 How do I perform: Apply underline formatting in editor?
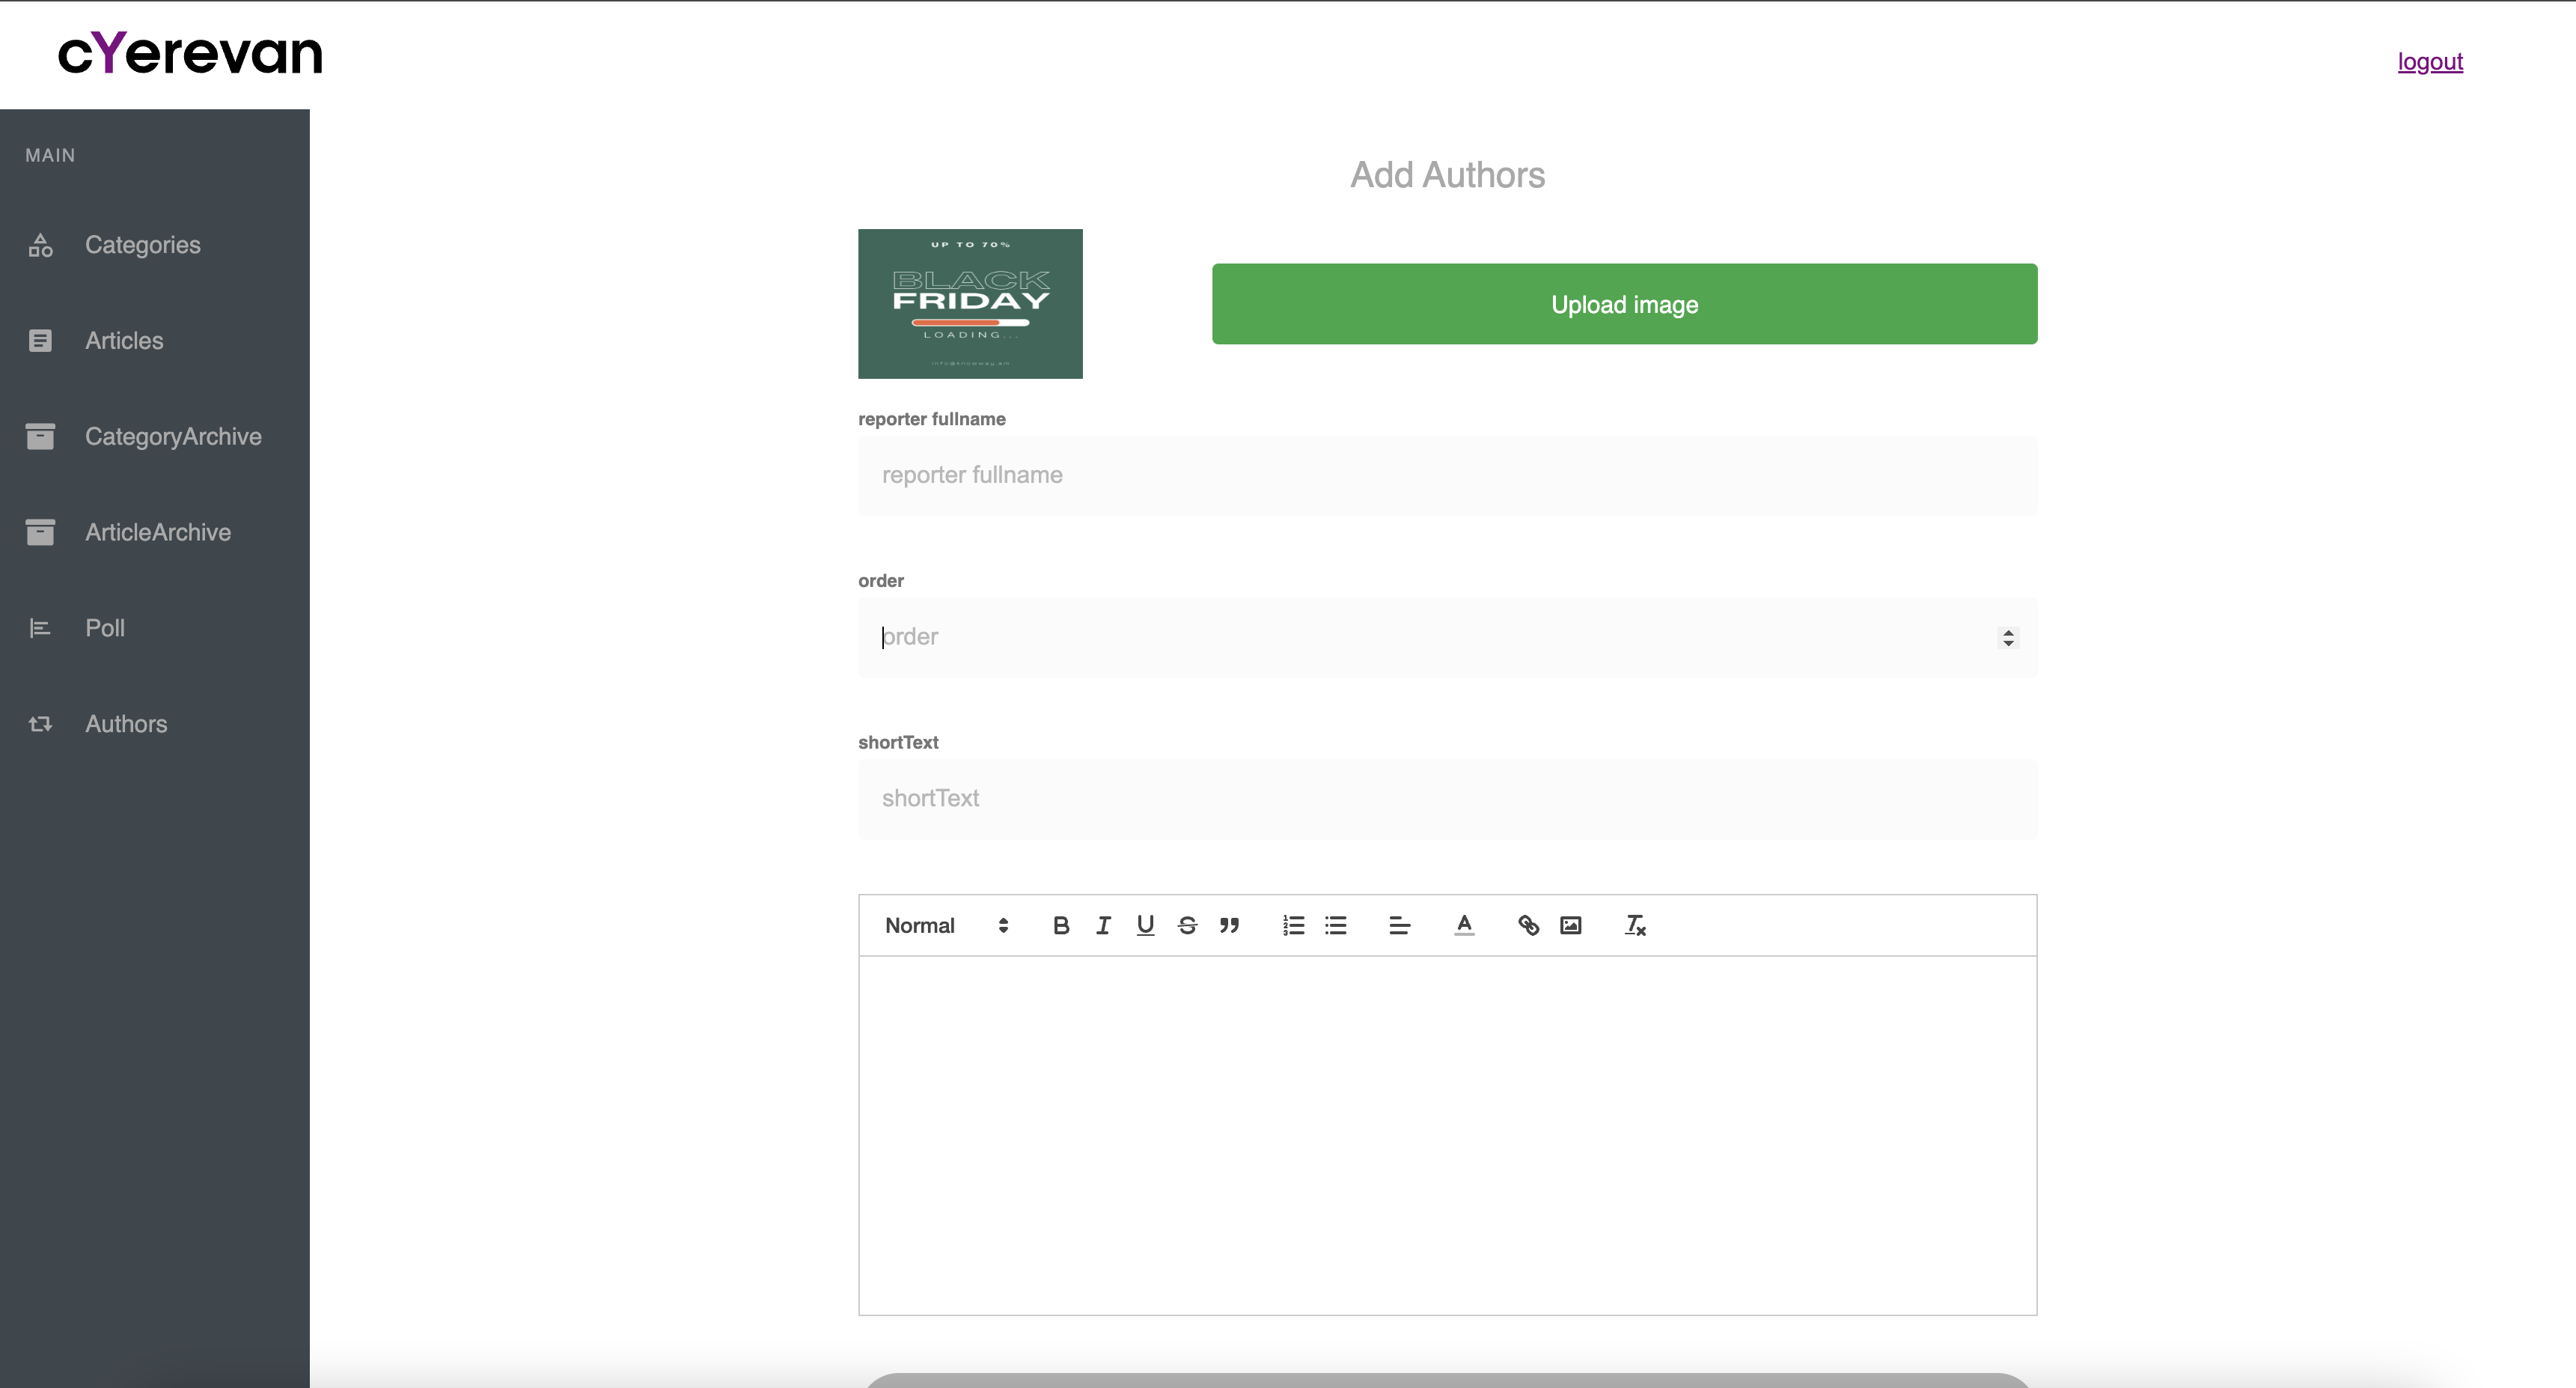[x=1145, y=925]
